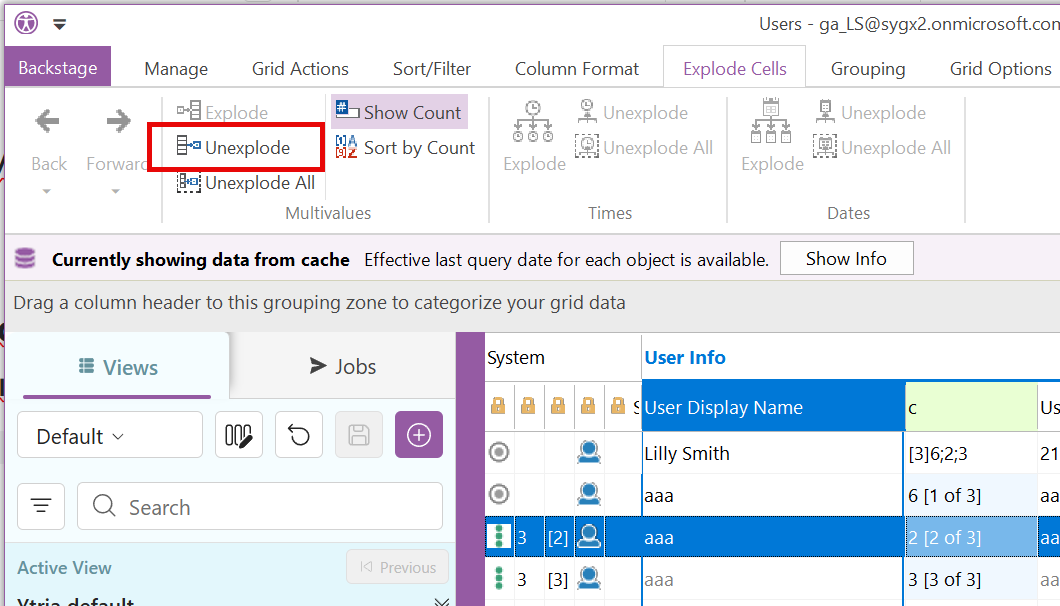The width and height of the screenshot is (1060, 606).
Task: Click the filter lines icon beside Search
Action: [41, 507]
